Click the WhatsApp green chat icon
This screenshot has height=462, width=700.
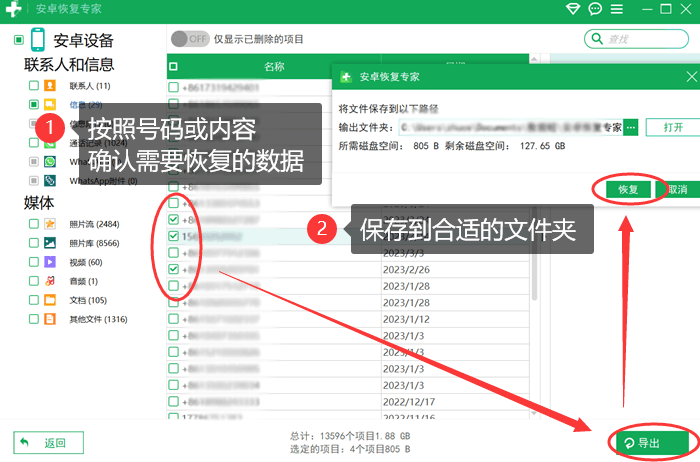(x=50, y=162)
